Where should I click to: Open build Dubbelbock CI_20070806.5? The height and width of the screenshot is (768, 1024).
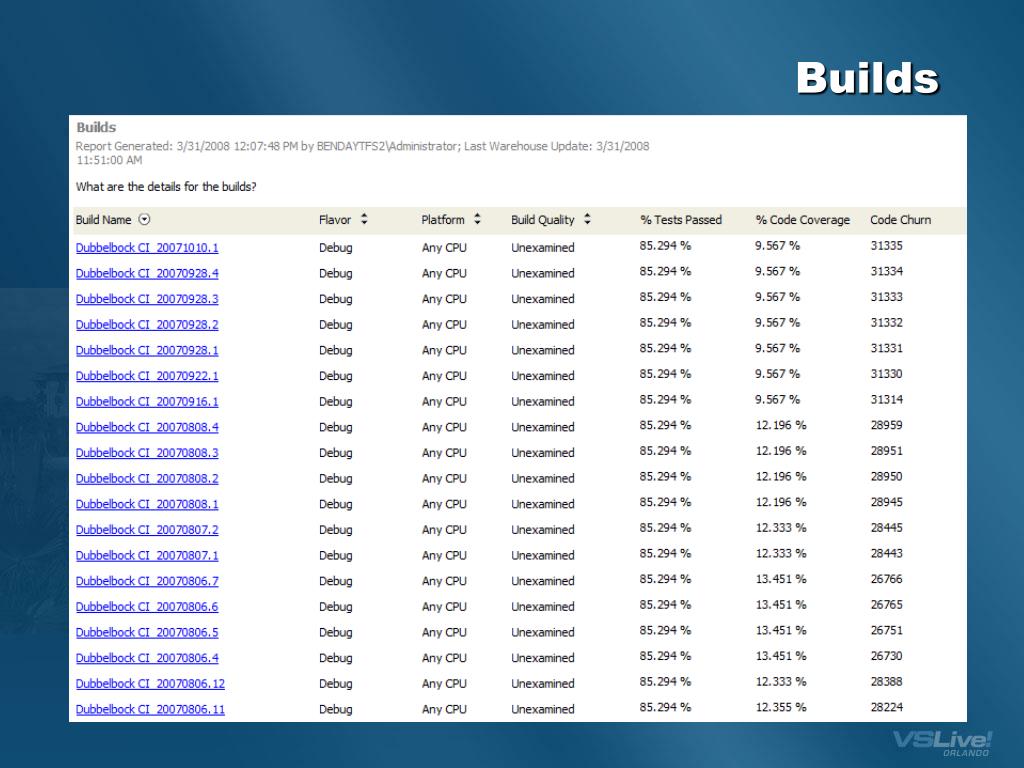[x=147, y=632]
